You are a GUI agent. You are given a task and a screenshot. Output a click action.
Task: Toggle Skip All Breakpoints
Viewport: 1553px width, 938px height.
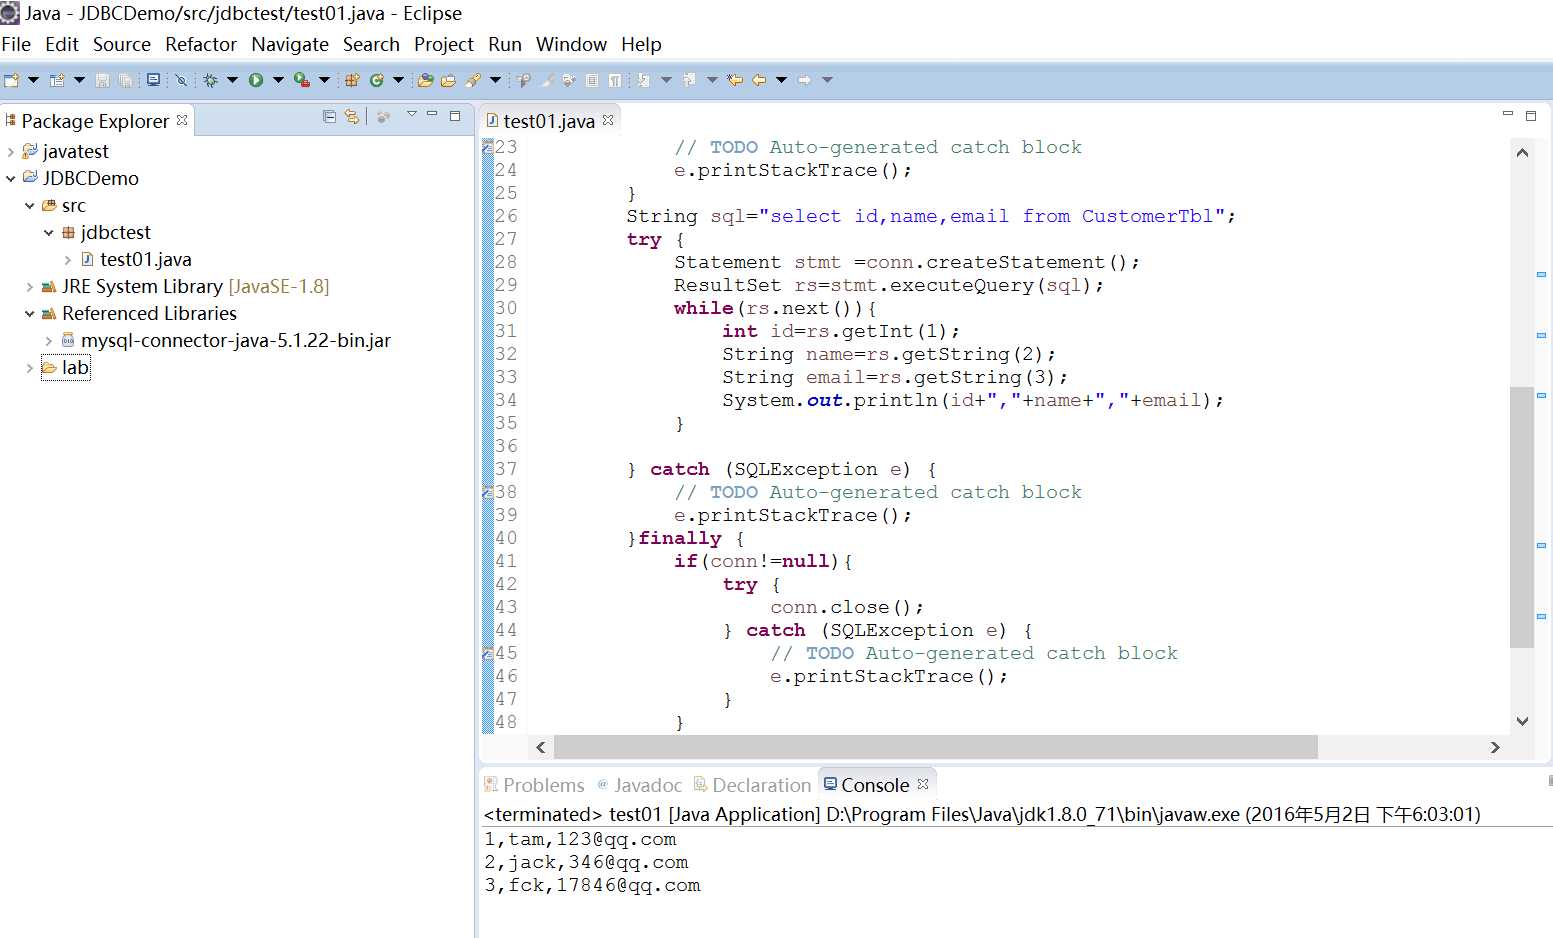(x=181, y=80)
